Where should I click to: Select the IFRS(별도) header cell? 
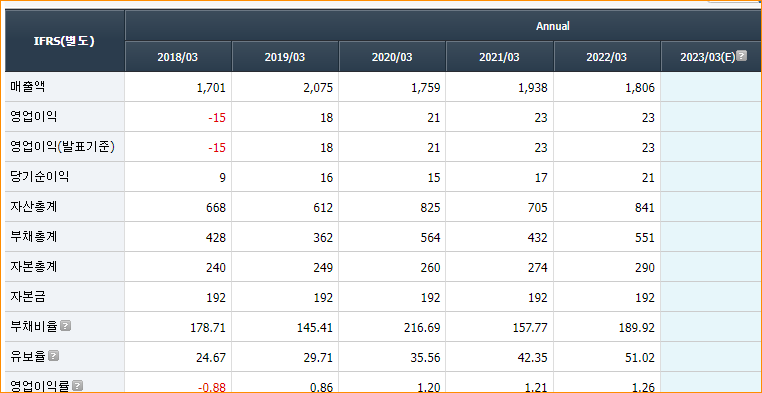click(x=65, y=41)
